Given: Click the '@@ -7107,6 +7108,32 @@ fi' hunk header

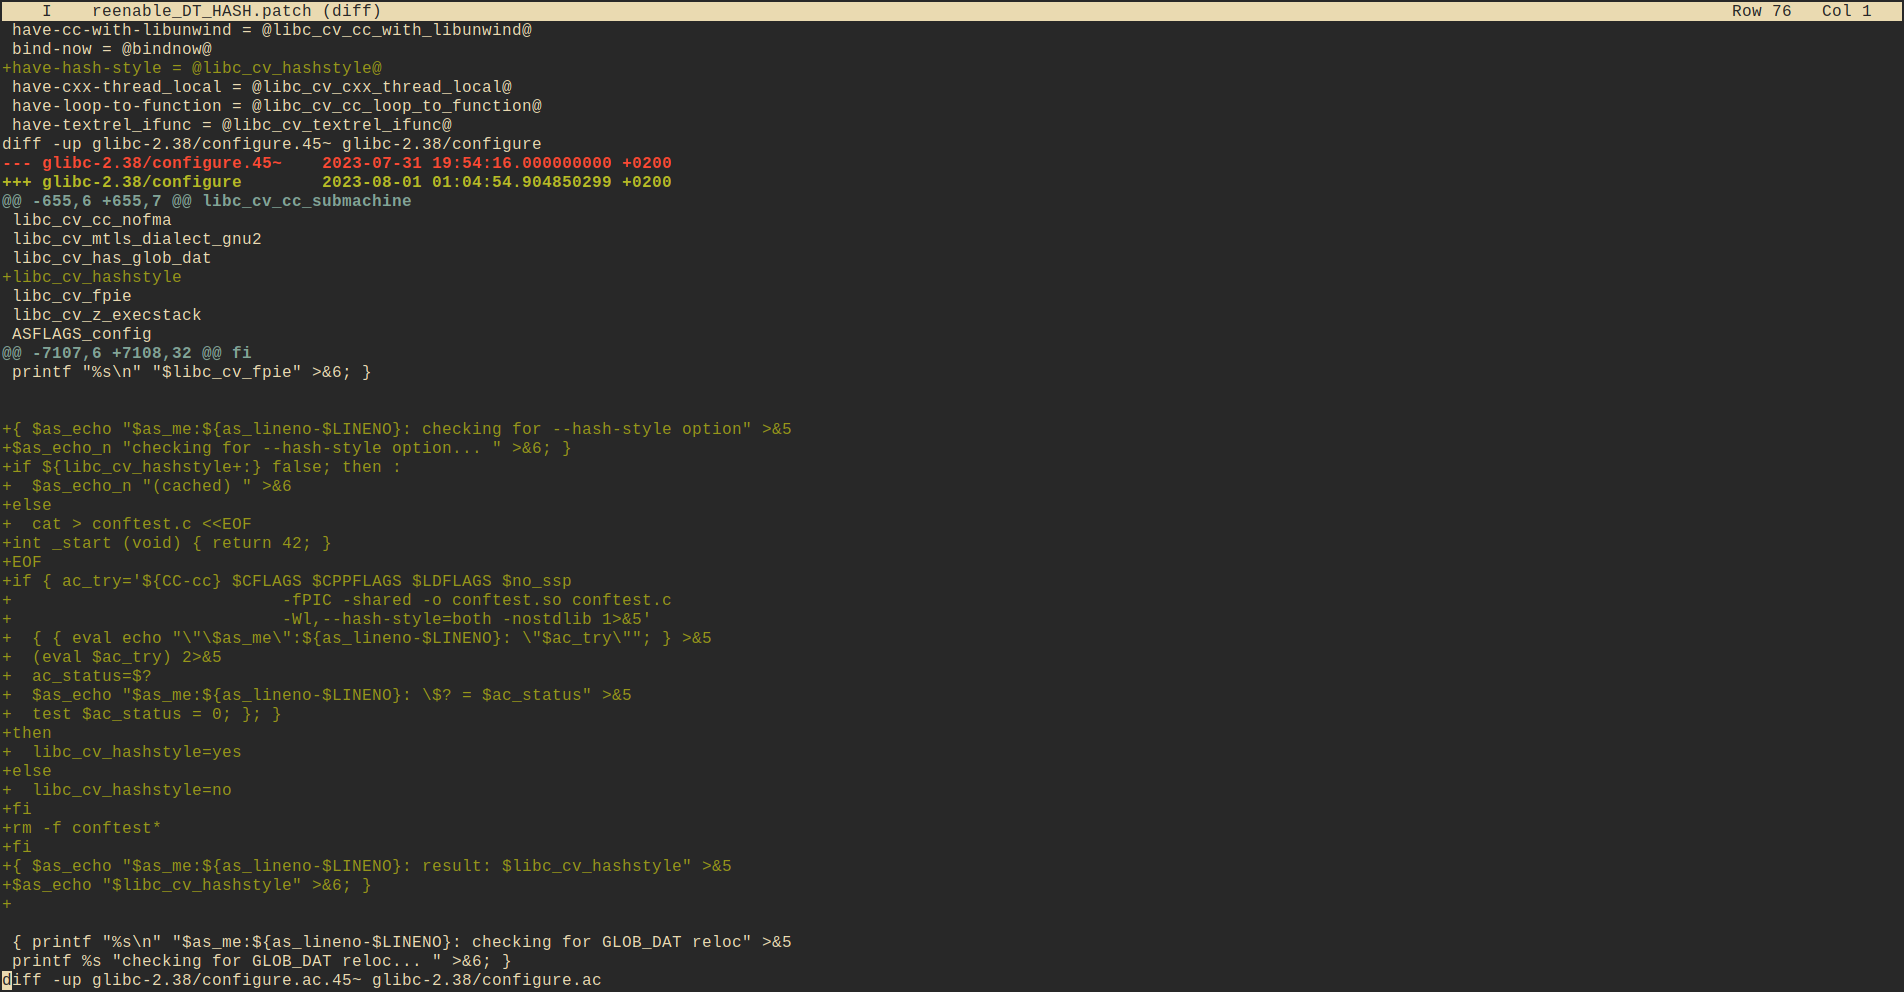Looking at the screenshot, I should tap(126, 353).
